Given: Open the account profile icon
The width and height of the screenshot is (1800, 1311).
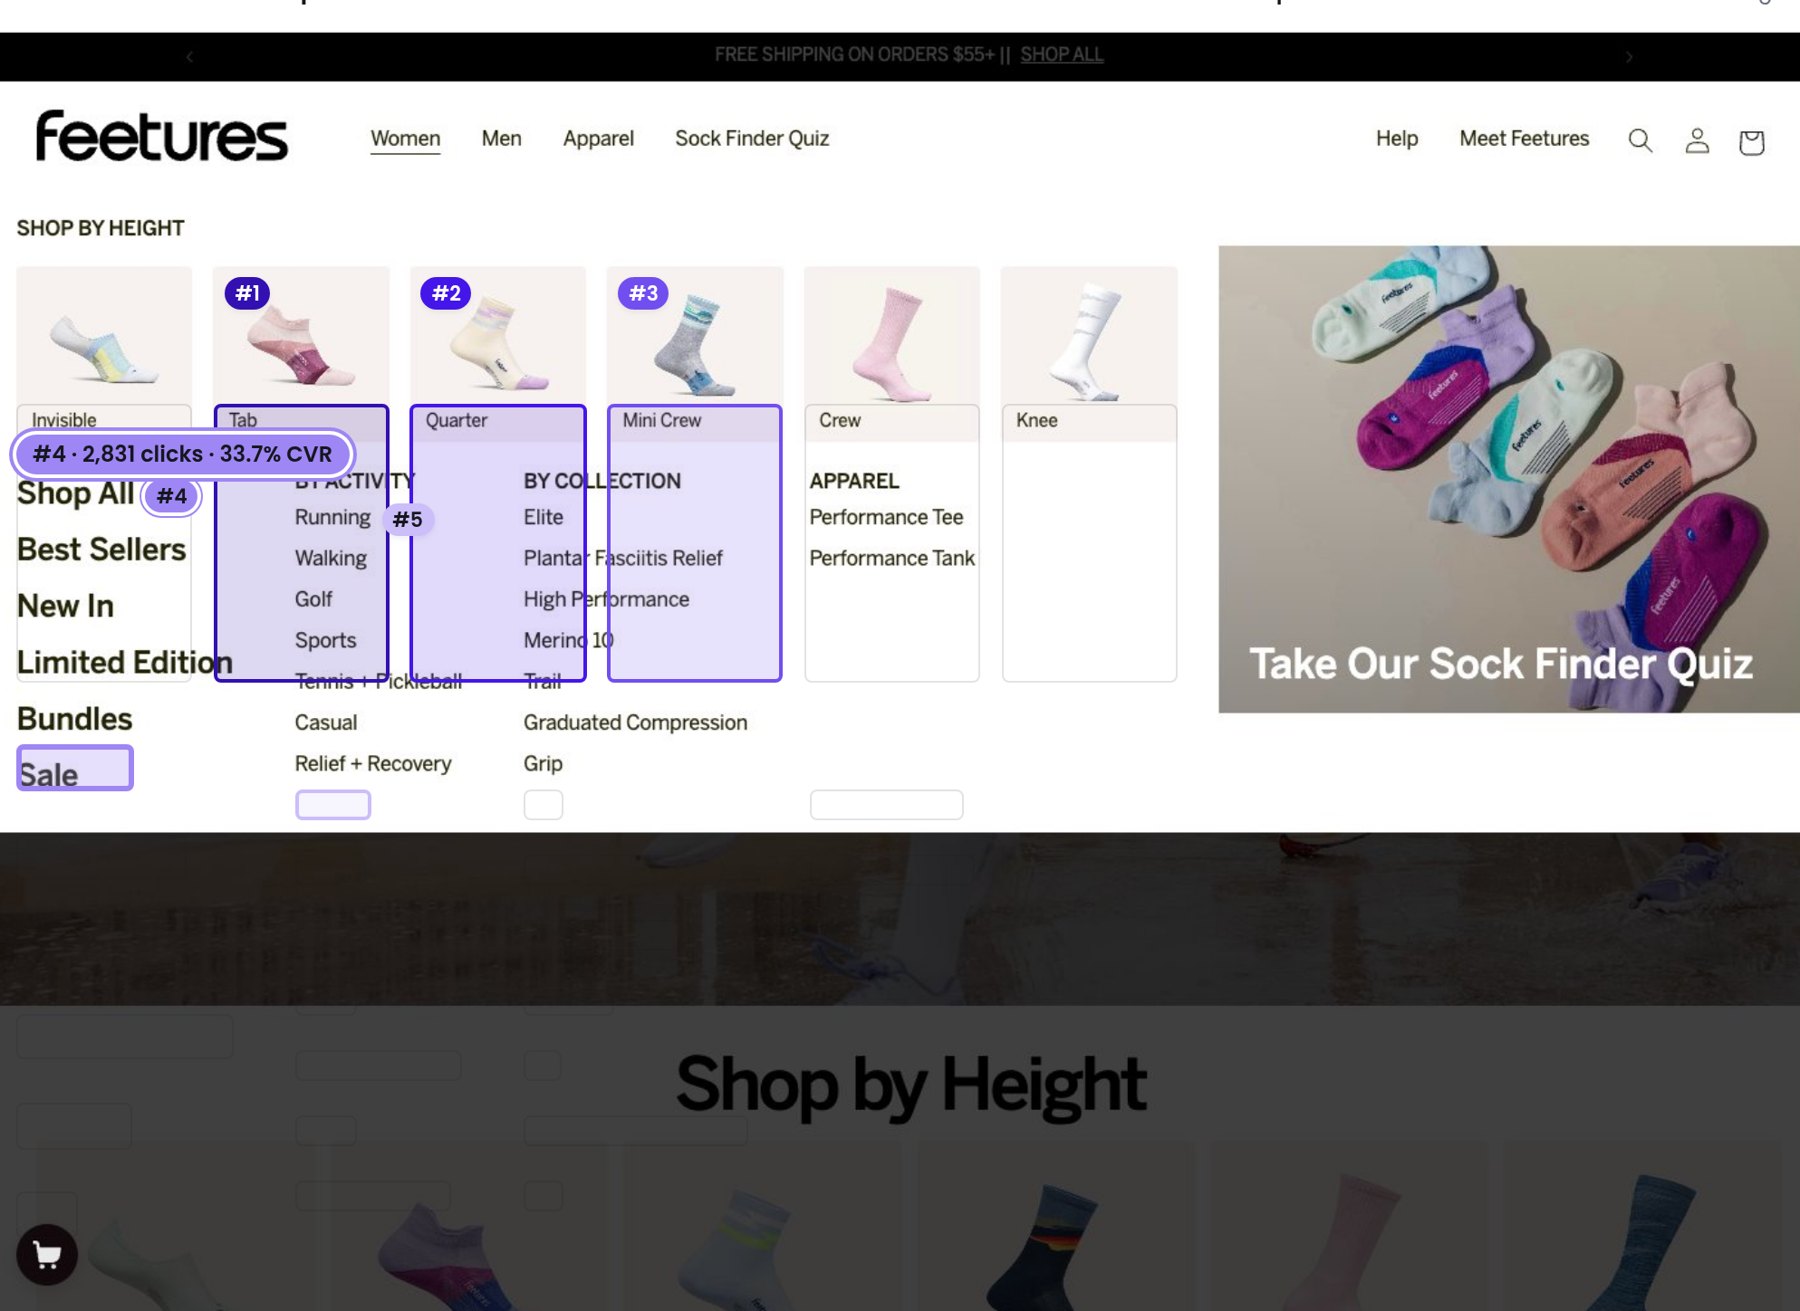Looking at the screenshot, I should coord(1697,140).
